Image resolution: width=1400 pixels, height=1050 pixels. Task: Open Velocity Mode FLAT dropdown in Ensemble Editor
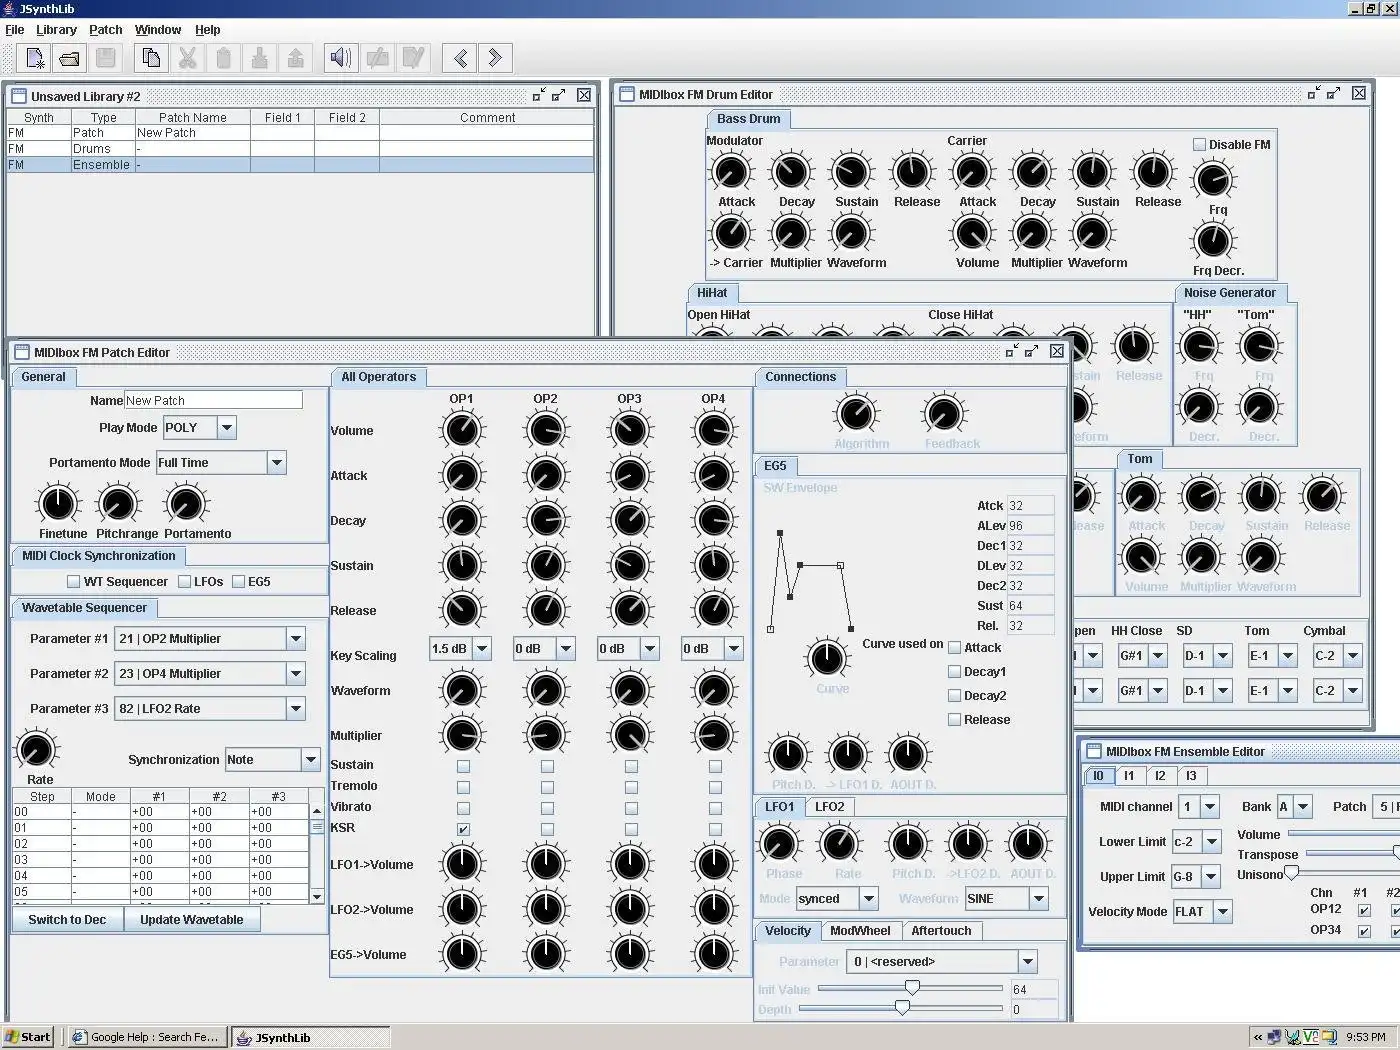click(1223, 912)
